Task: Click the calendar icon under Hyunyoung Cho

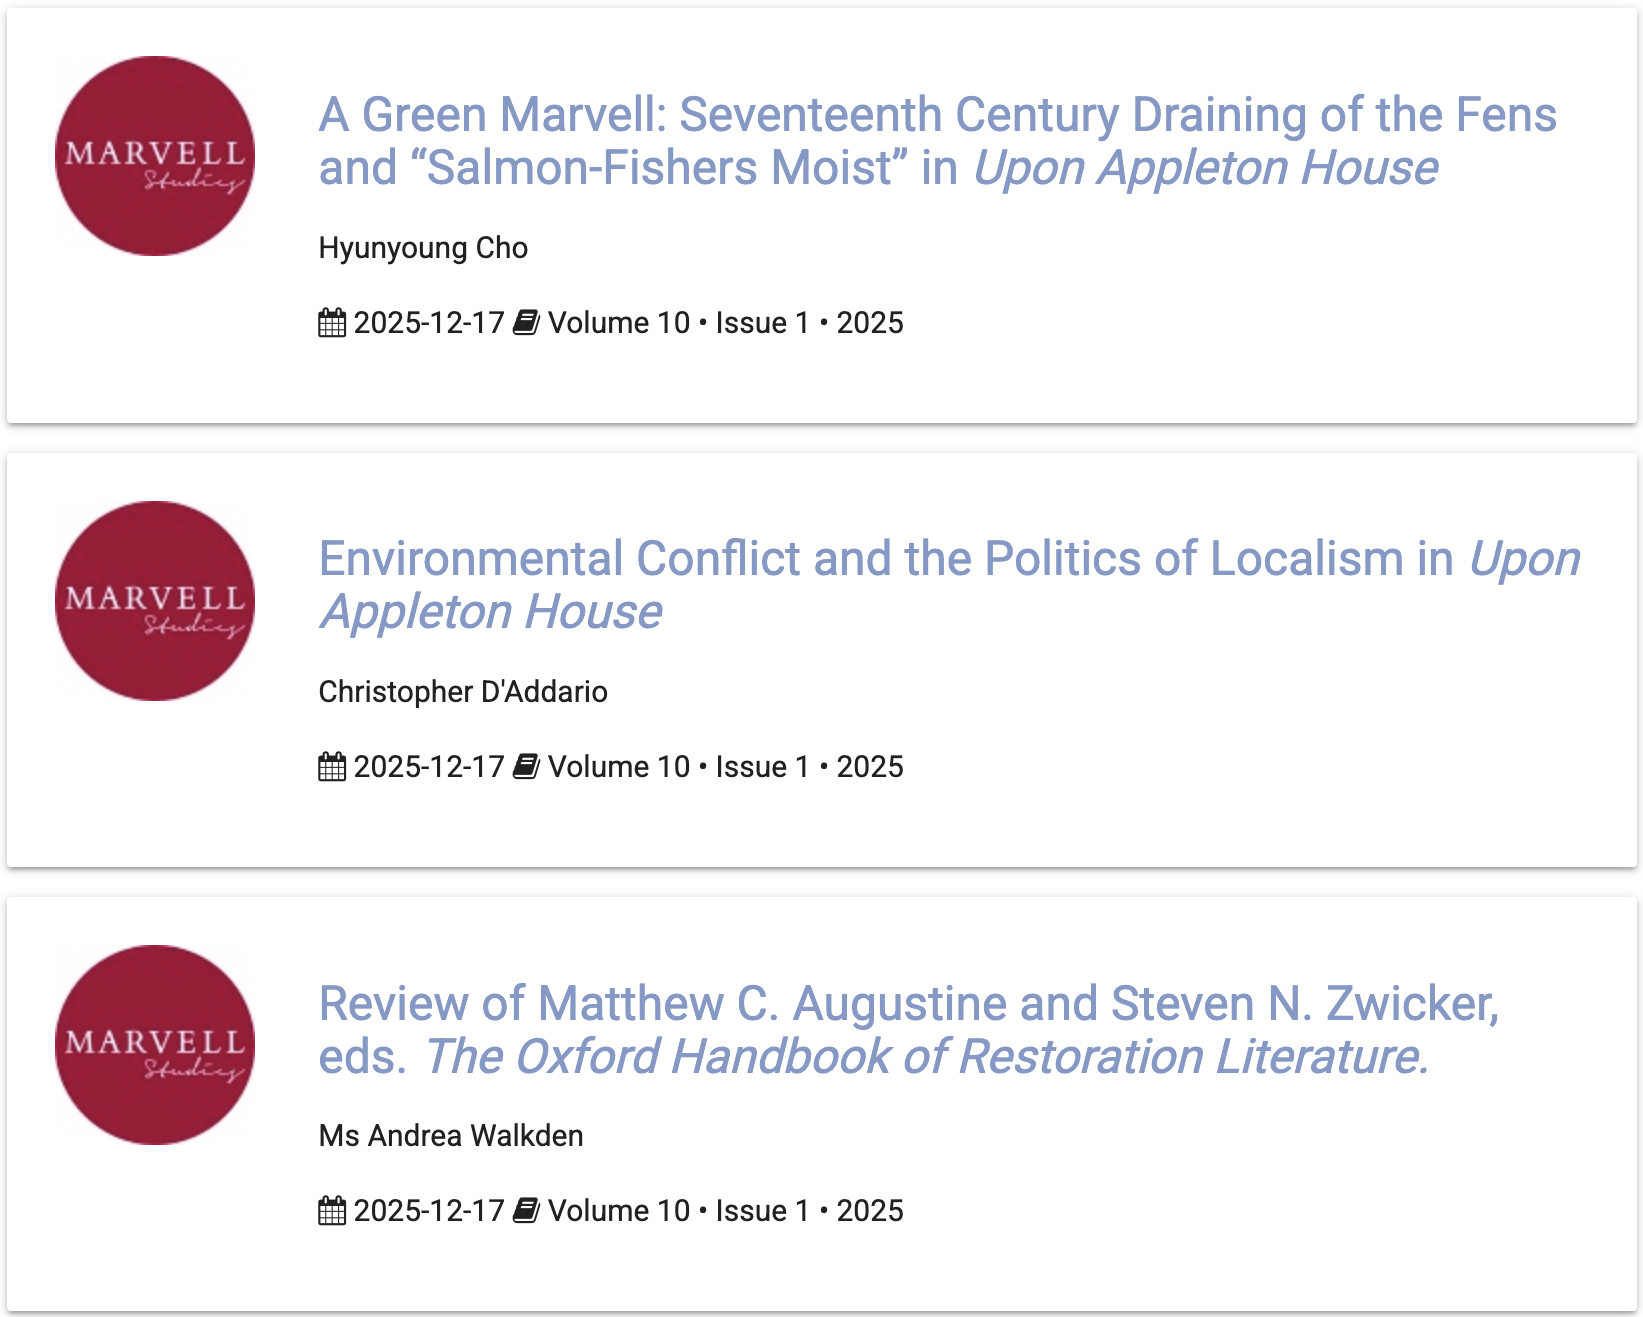Action: (x=332, y=323)
